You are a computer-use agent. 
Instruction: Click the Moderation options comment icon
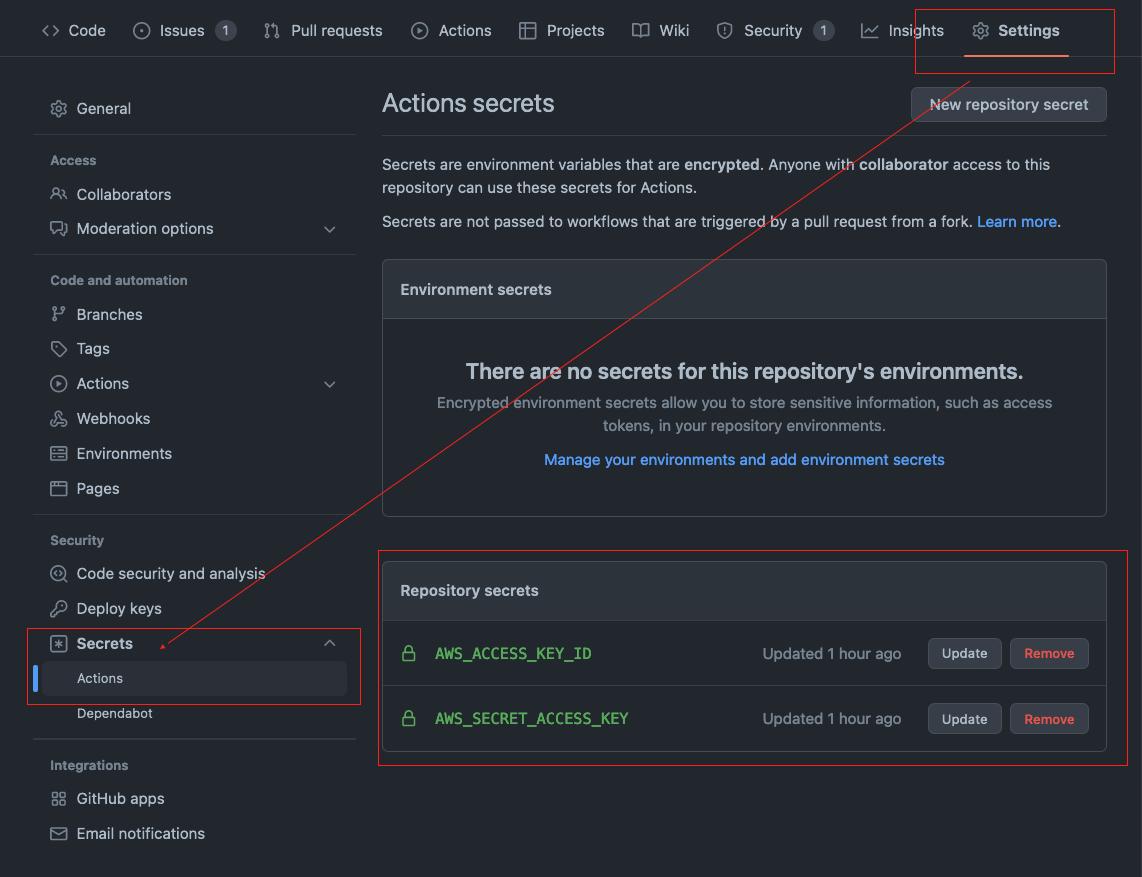coord(58,229)
